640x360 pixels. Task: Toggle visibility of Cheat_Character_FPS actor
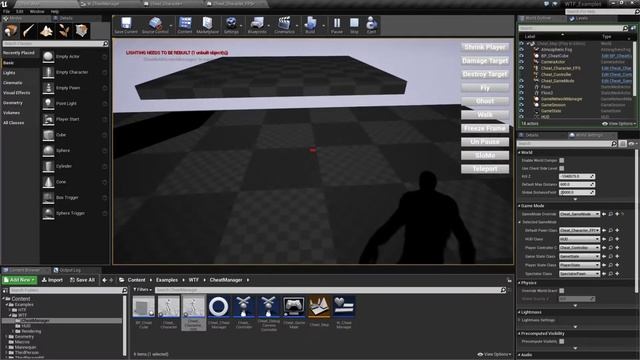(x=521, y=68)
